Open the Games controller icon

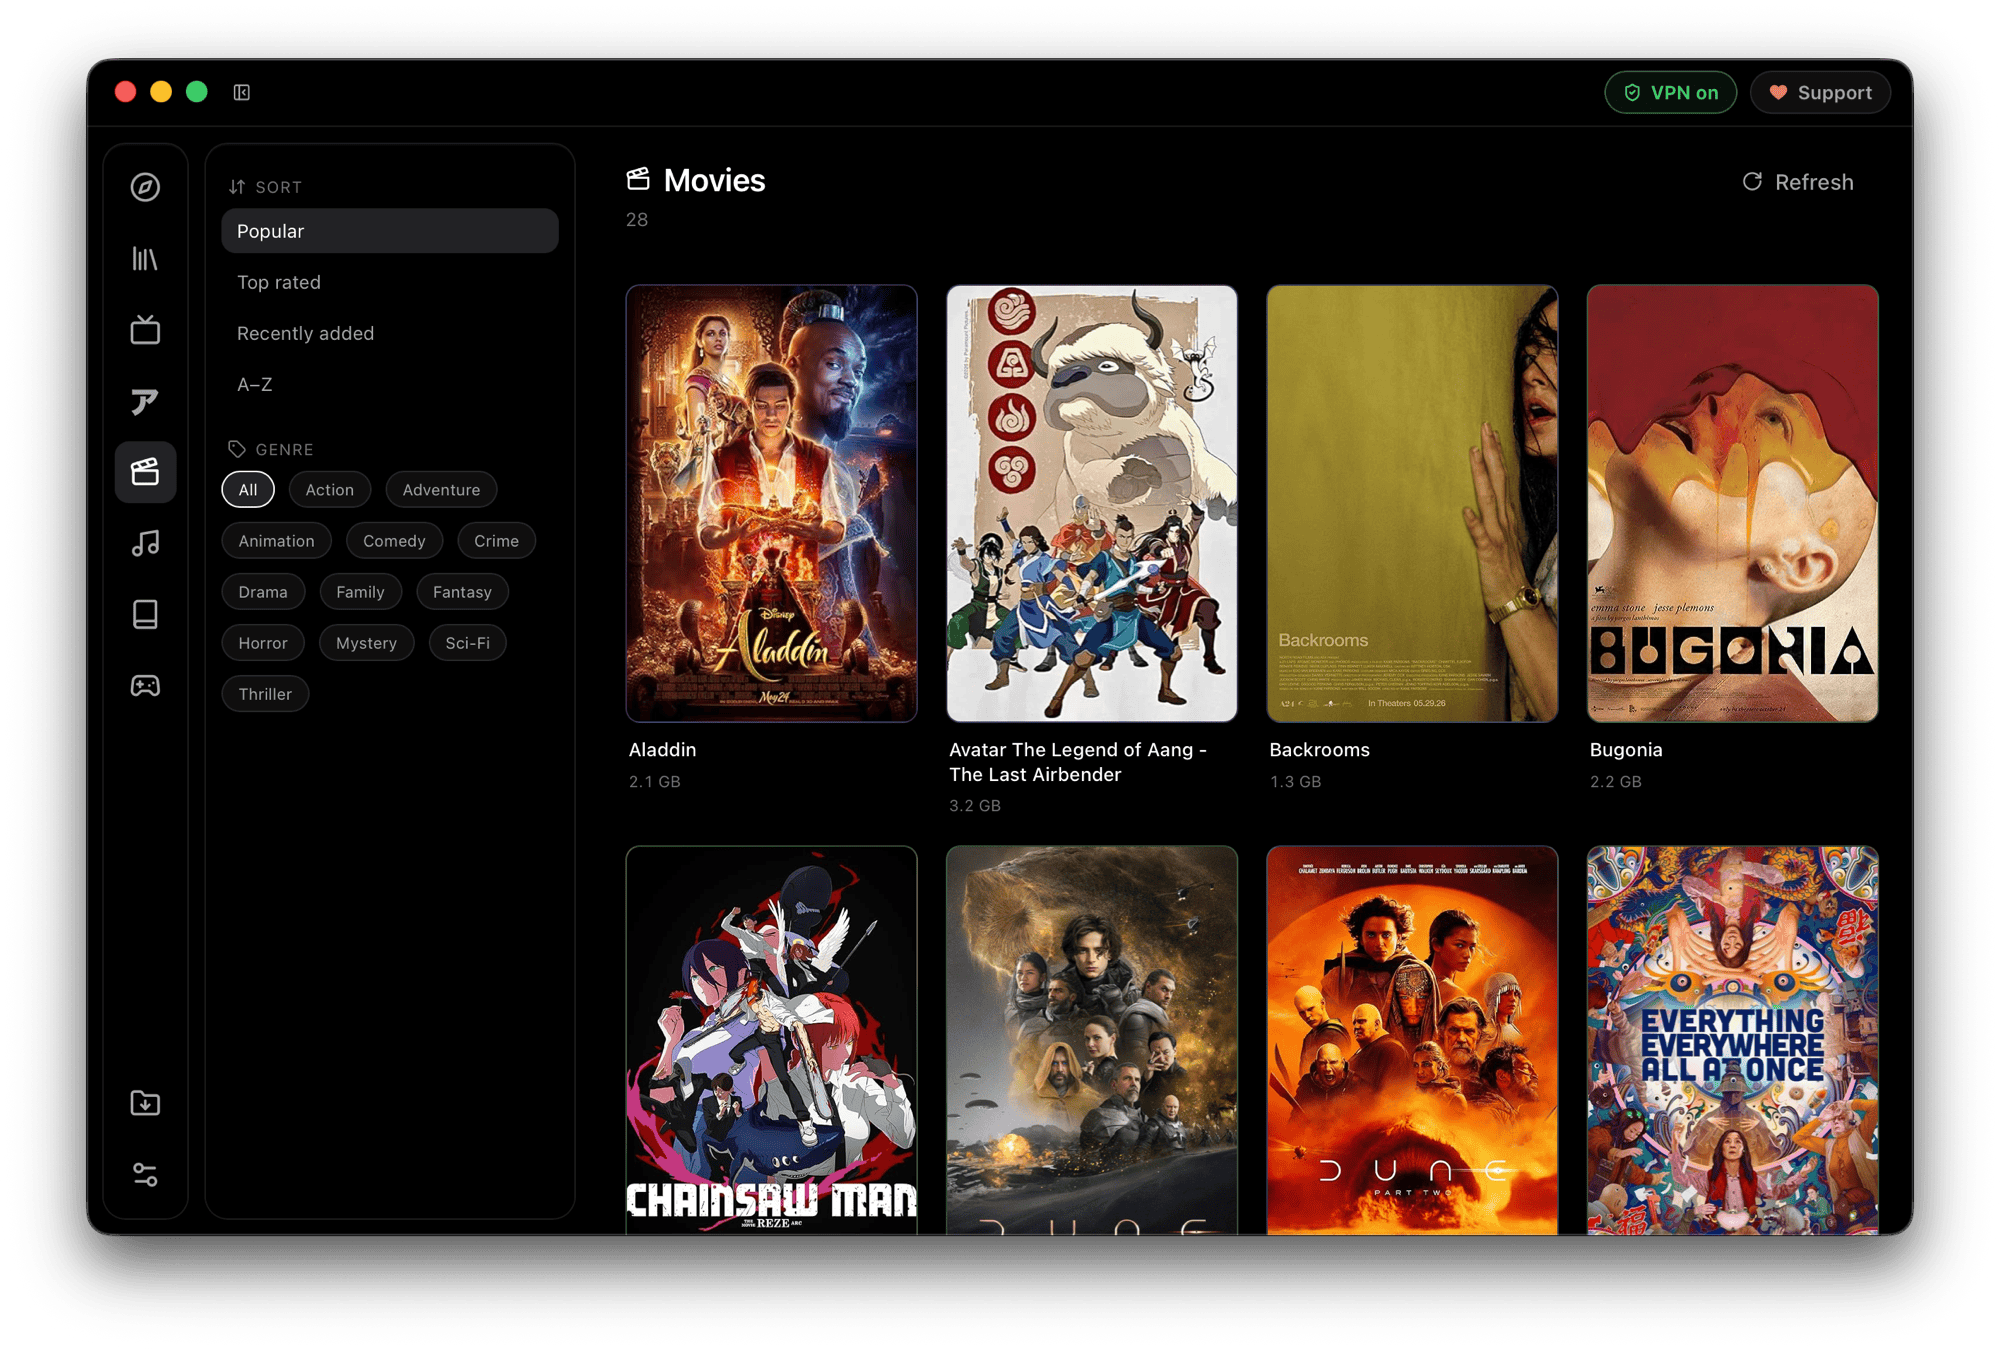(x=146, y=686)
